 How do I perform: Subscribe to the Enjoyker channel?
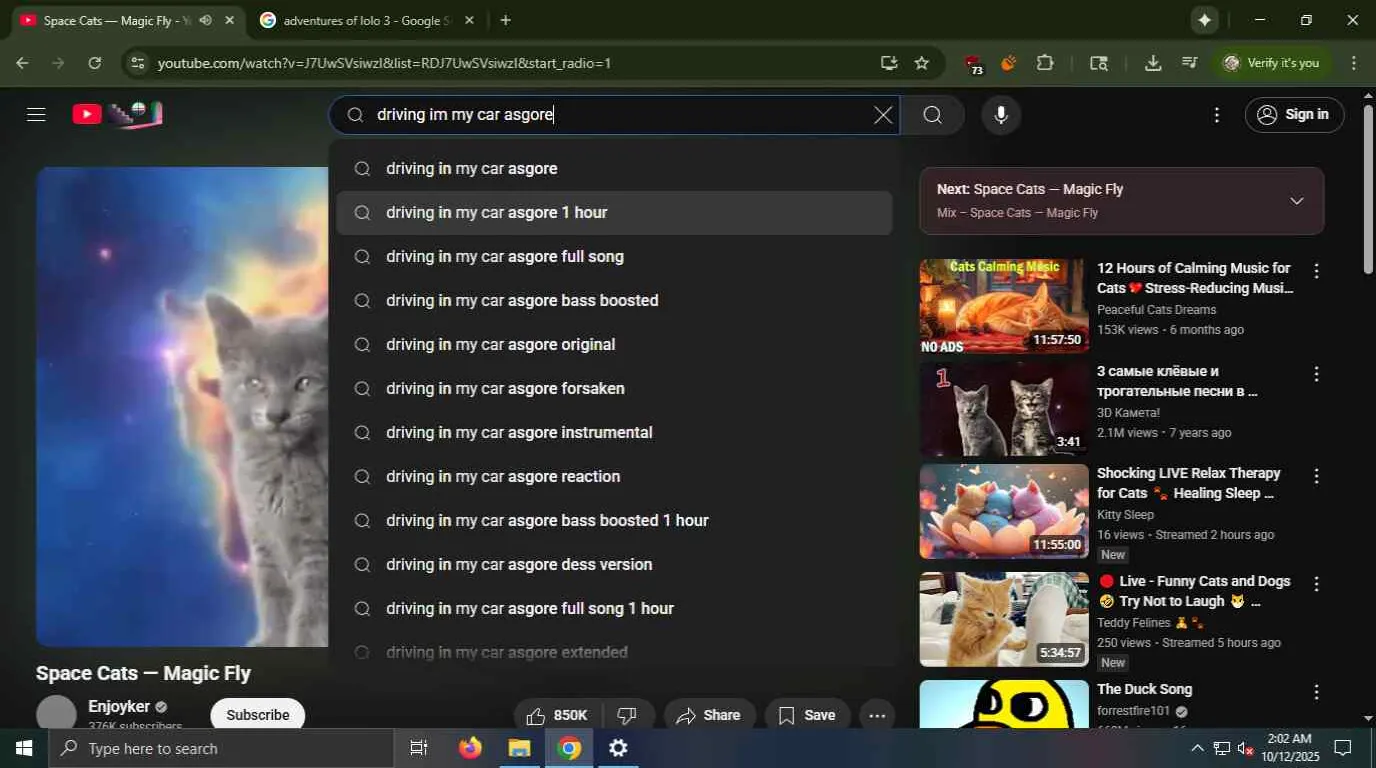pyautogui.click(x=258, y=714)
